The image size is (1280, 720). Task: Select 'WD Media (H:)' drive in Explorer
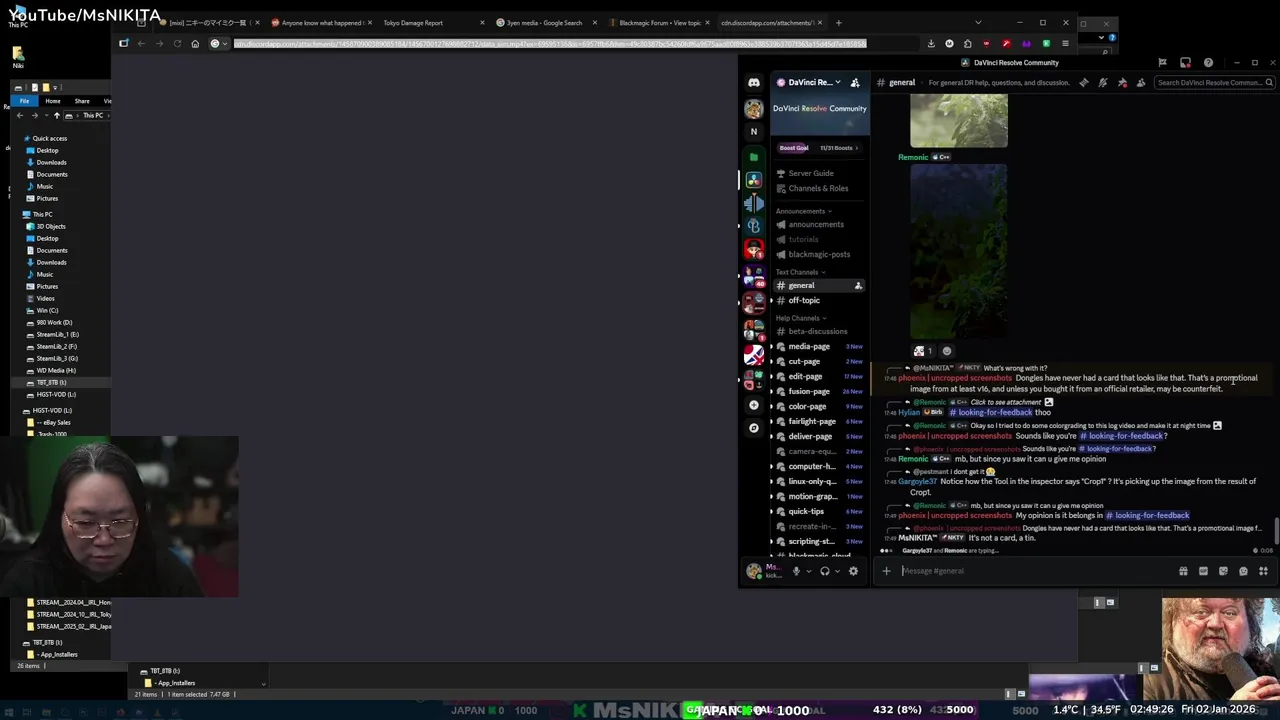(56, 371)
